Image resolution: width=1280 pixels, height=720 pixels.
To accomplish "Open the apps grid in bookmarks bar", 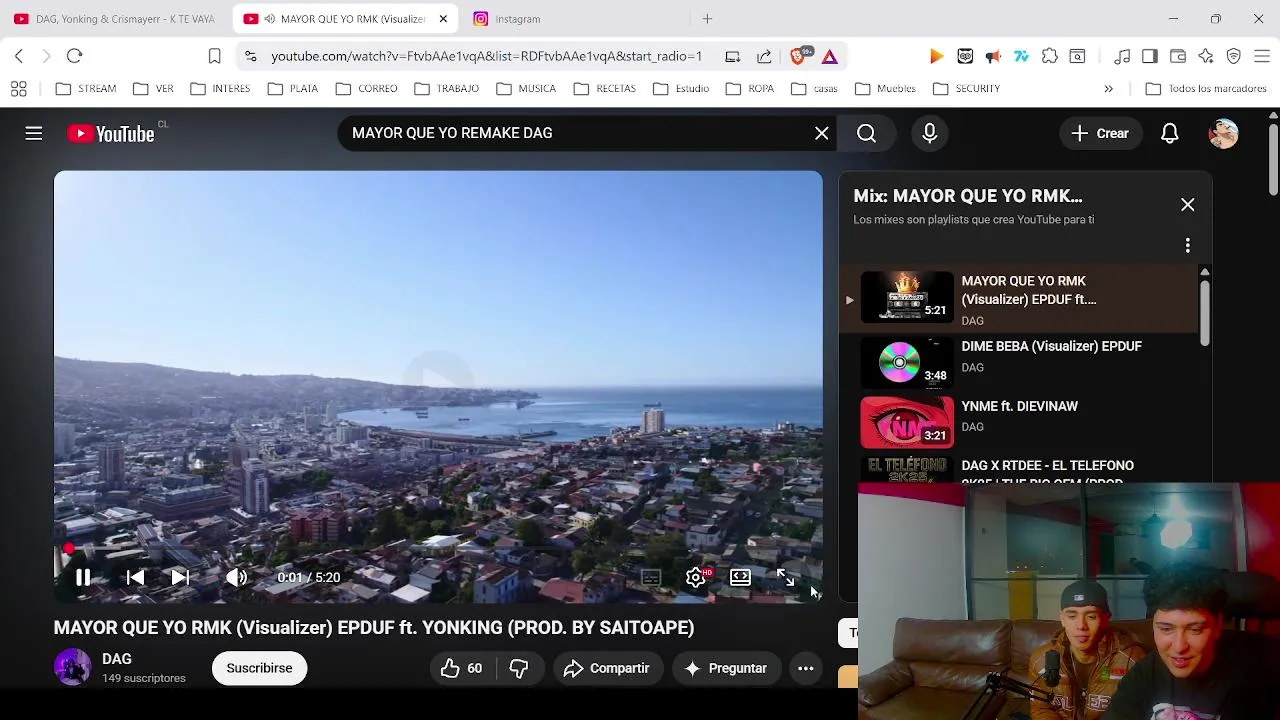I will (x=18, y=89).
